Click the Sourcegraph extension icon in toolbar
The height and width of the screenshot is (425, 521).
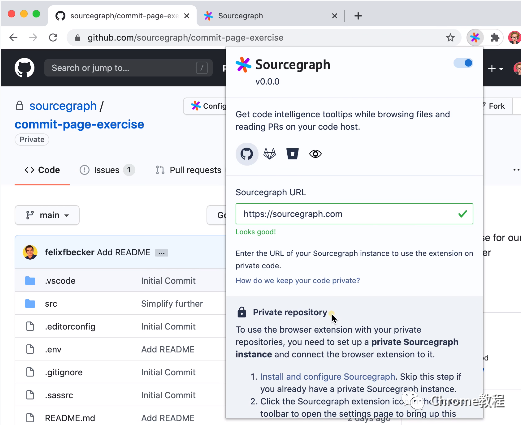click(x=475, y=37)
